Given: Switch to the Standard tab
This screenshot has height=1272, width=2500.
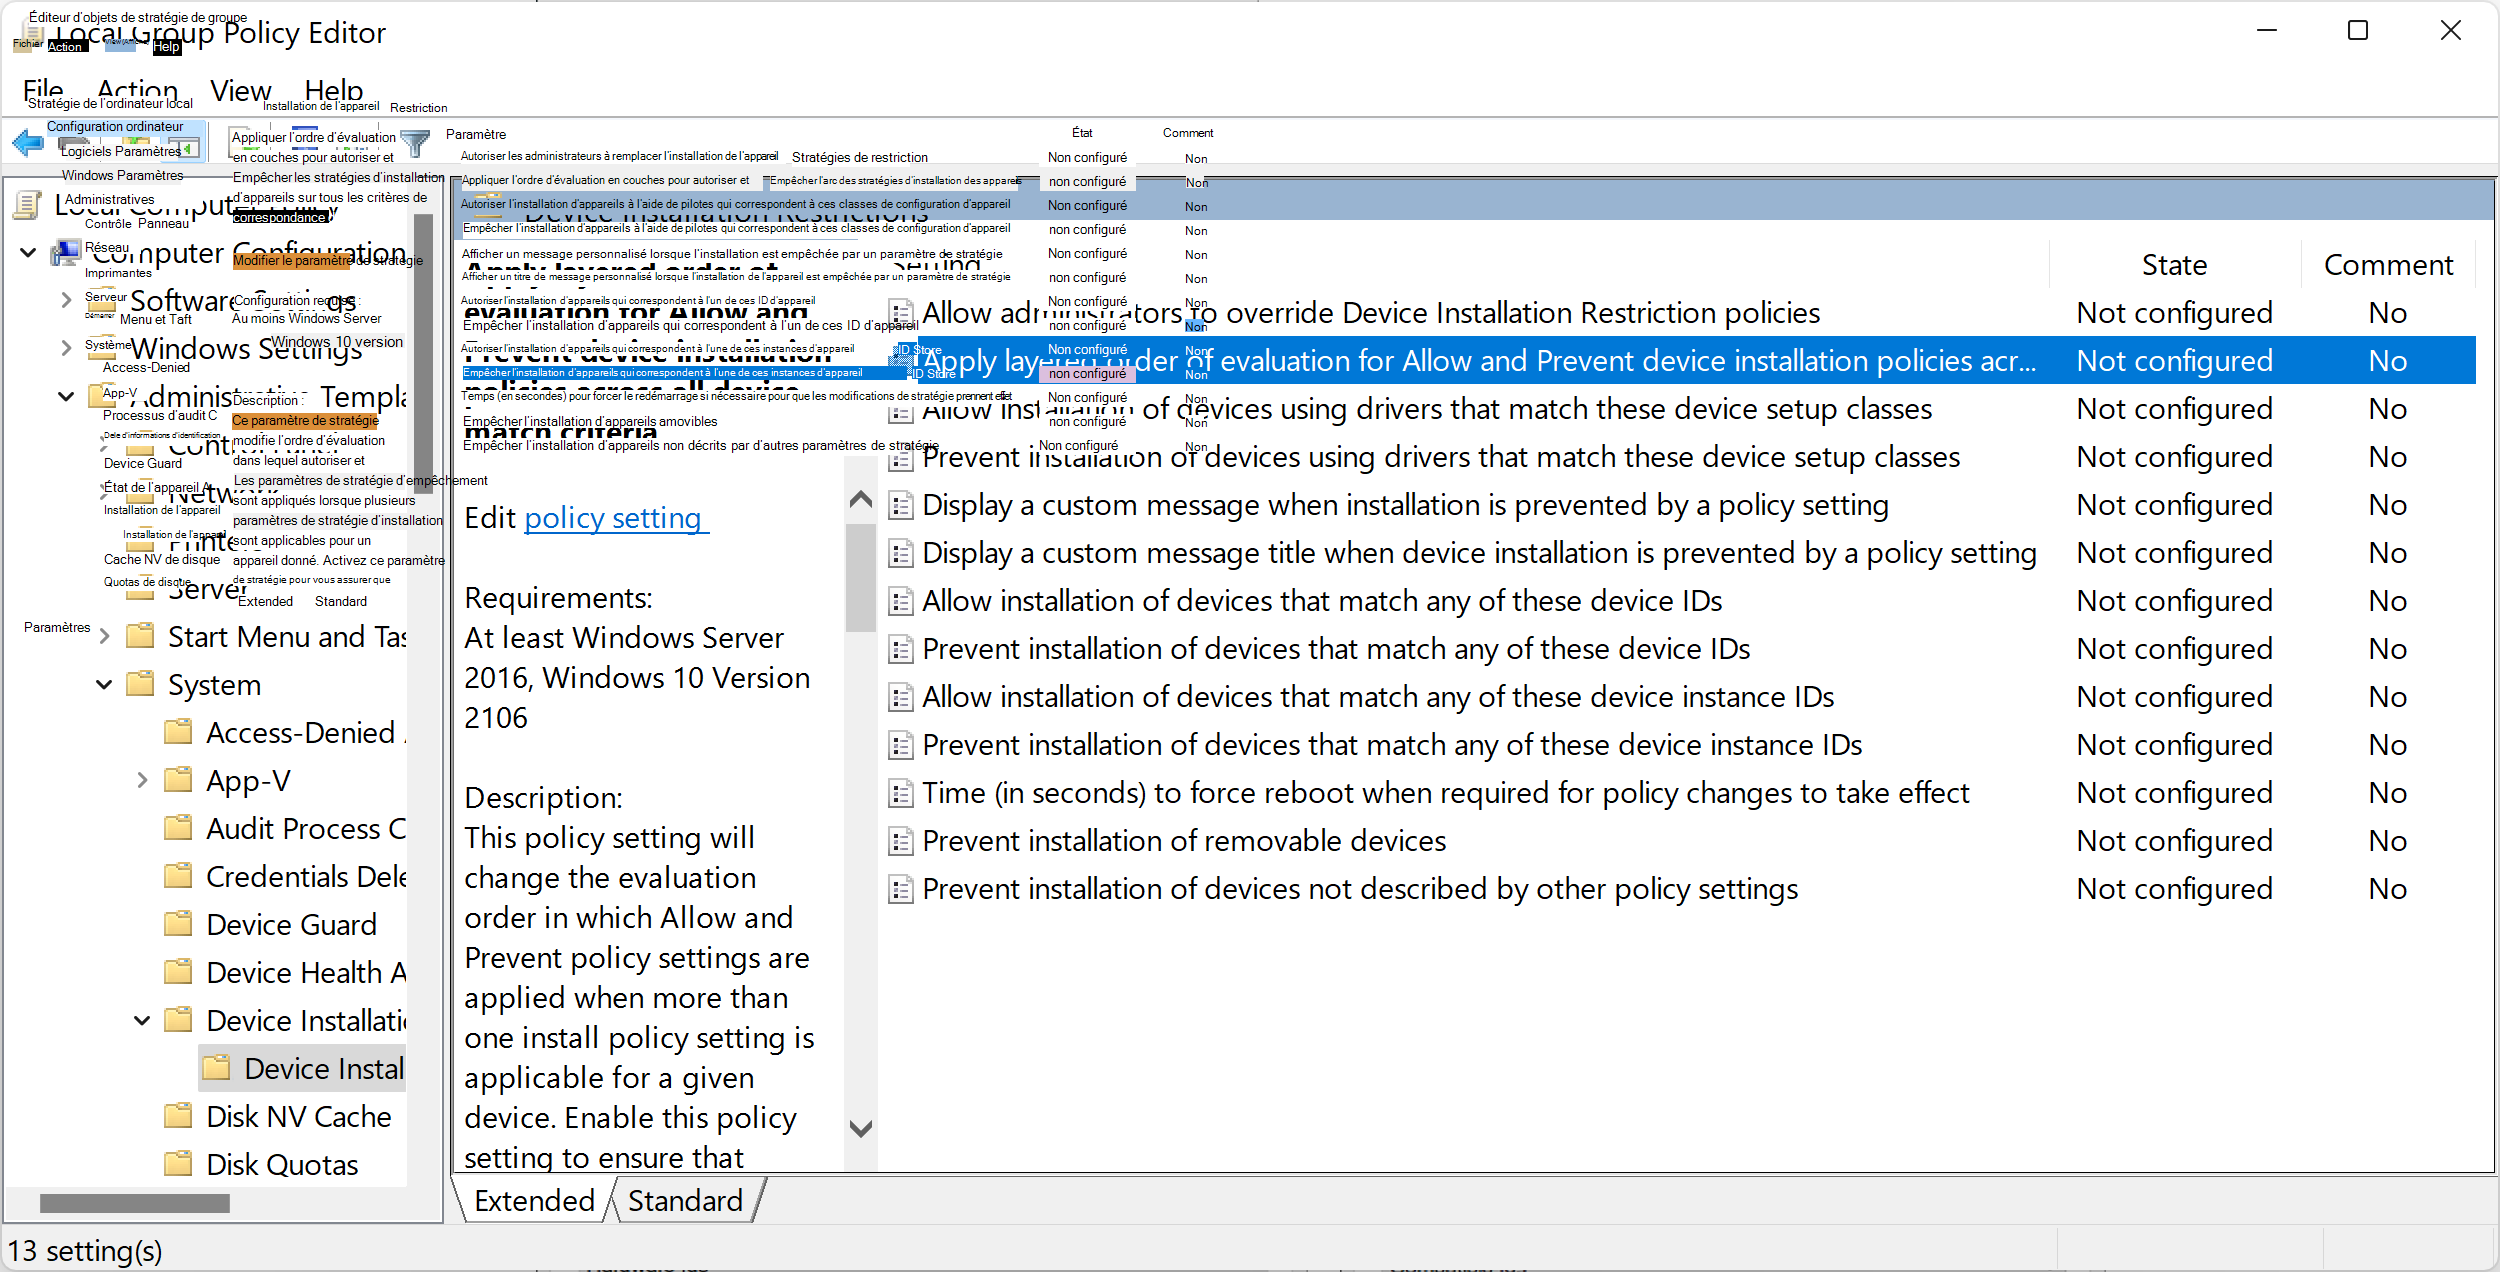Looking at the screenshot, I should pos(685,1200).
